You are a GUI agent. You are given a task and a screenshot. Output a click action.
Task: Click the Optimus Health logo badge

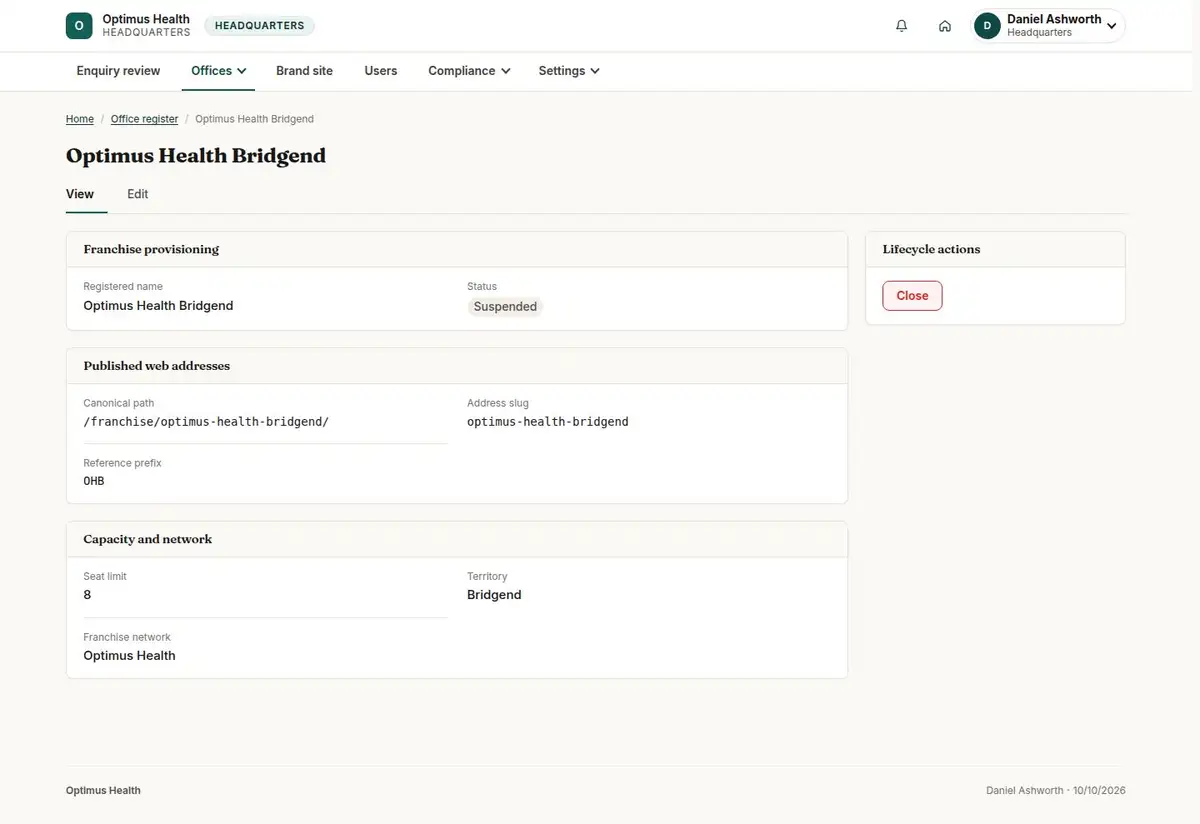pyautogui.click(x=79, y=26)
